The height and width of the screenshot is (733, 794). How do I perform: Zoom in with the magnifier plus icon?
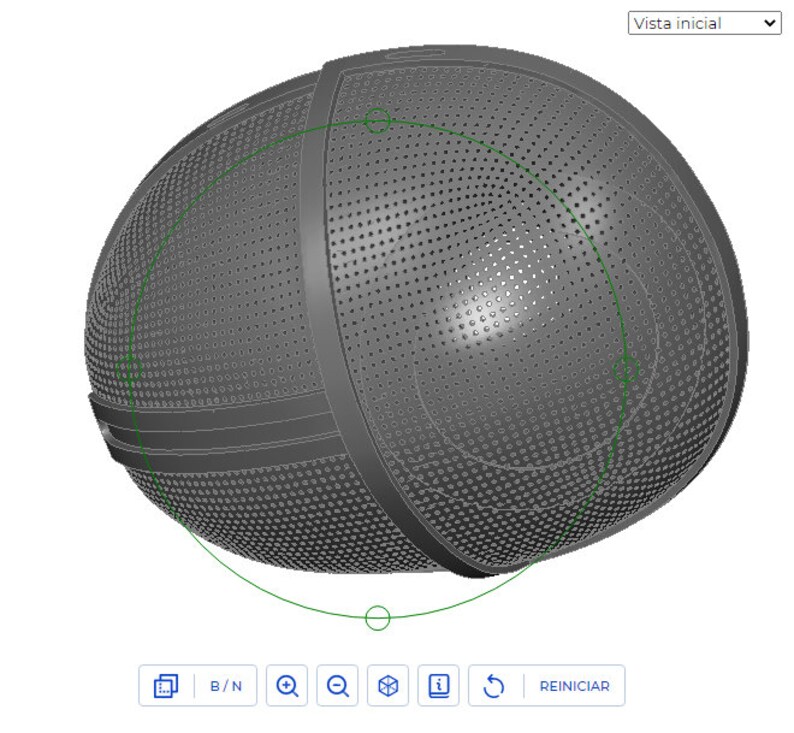[x=287, y=686]
